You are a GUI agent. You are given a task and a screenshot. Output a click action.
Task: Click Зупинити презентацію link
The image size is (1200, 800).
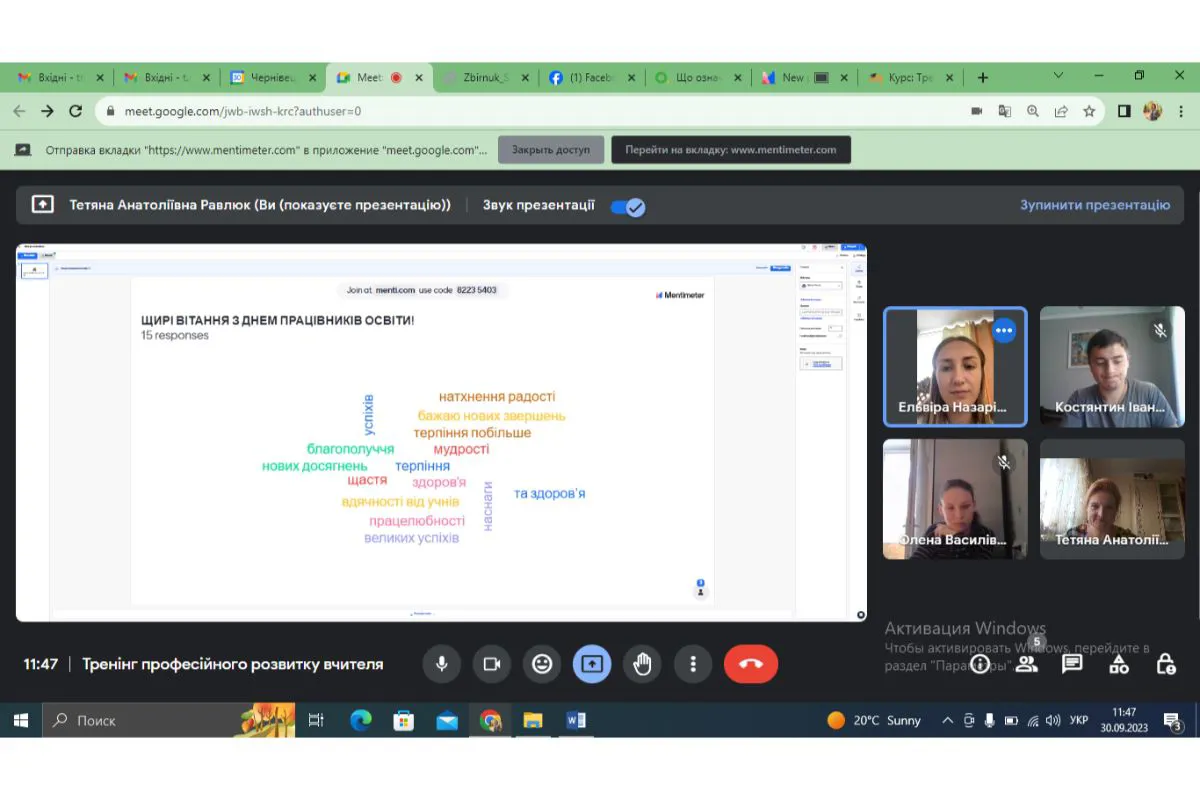pyautogui.click(x=1095, y=205)
